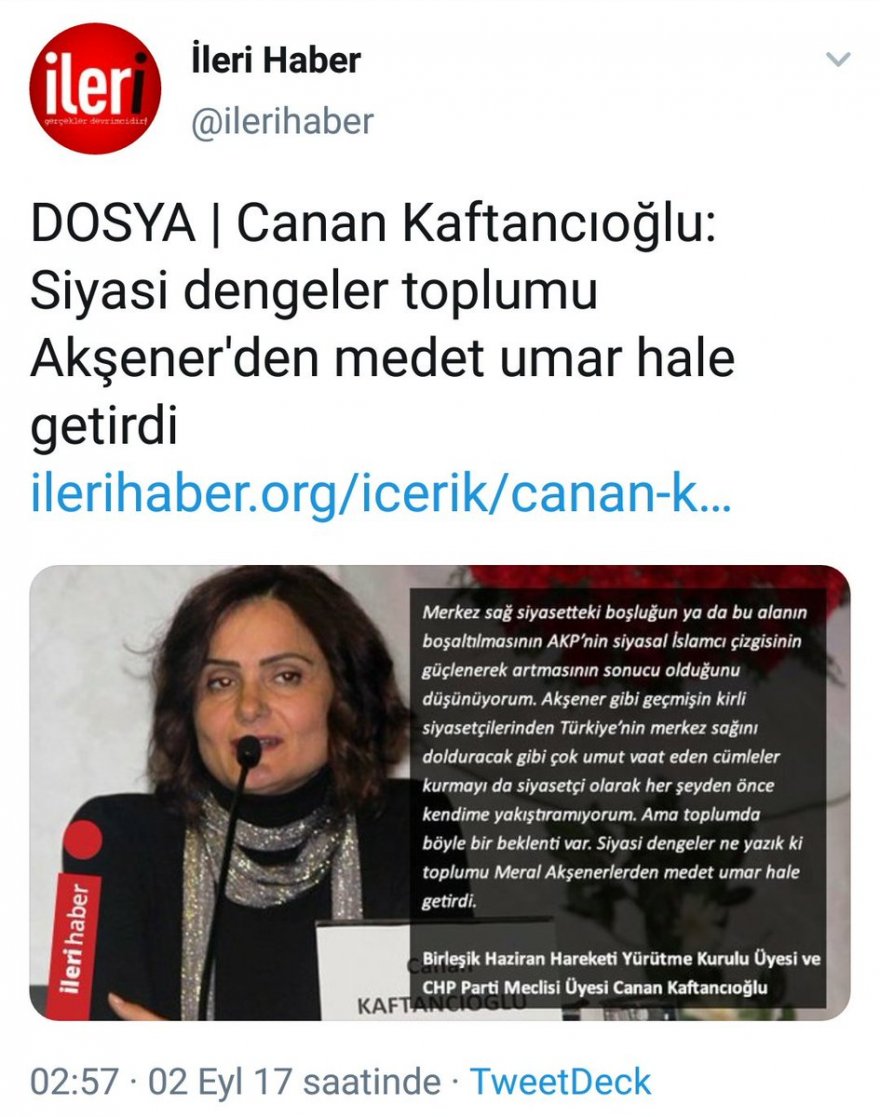Click the microphone in the photo

pos(248,752)
